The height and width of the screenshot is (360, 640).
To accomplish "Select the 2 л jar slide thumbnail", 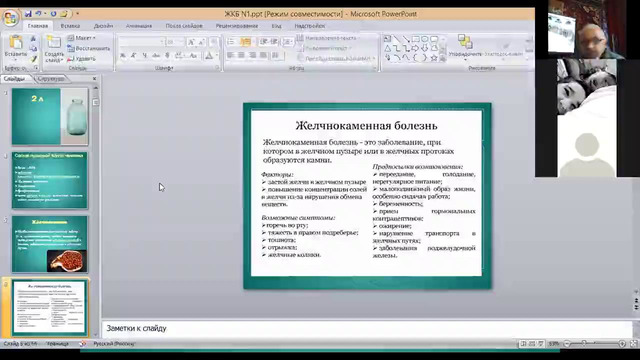I will tap(50, 117).
